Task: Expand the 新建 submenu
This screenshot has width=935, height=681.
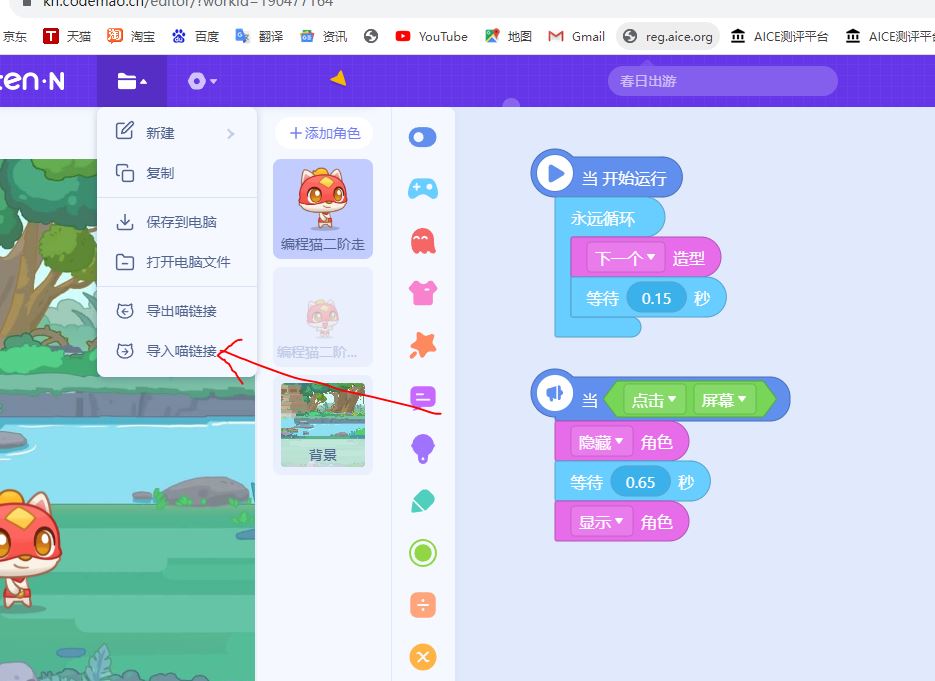Action: coord(177,132)
